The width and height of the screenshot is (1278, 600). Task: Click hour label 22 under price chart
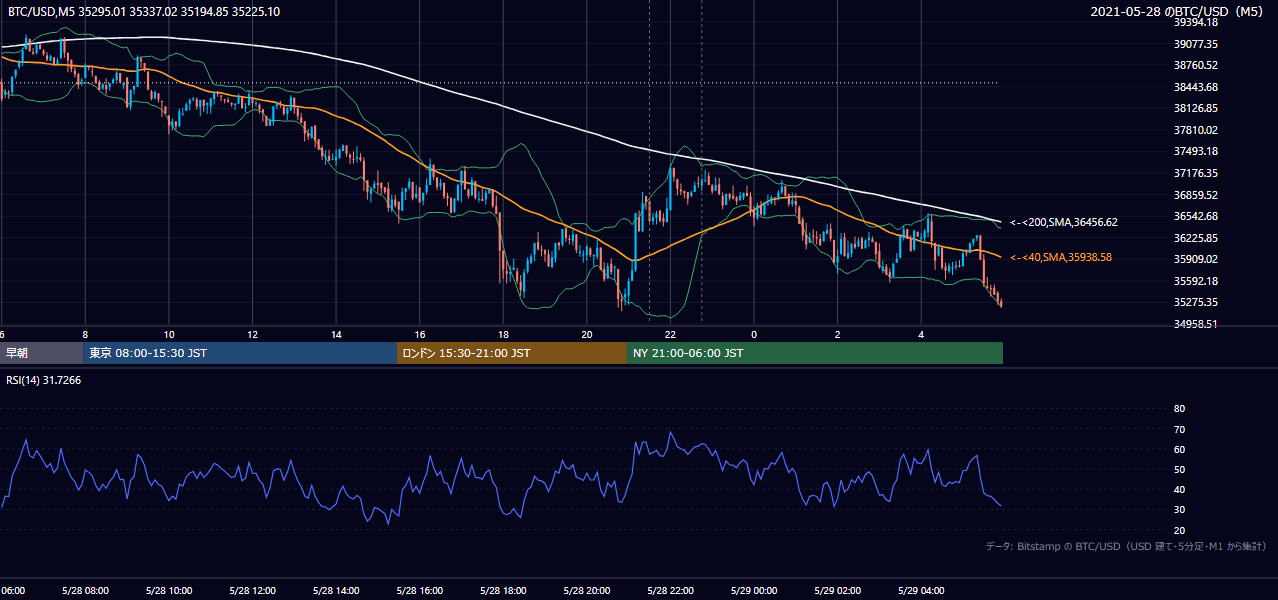point(670,334)
